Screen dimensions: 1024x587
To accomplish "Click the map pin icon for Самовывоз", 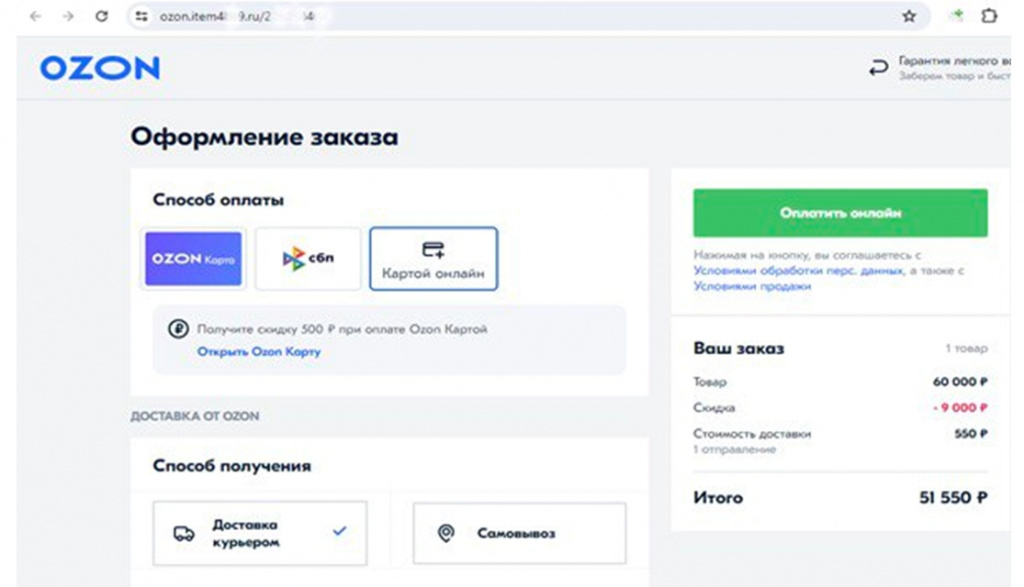I will click(446, 533).
